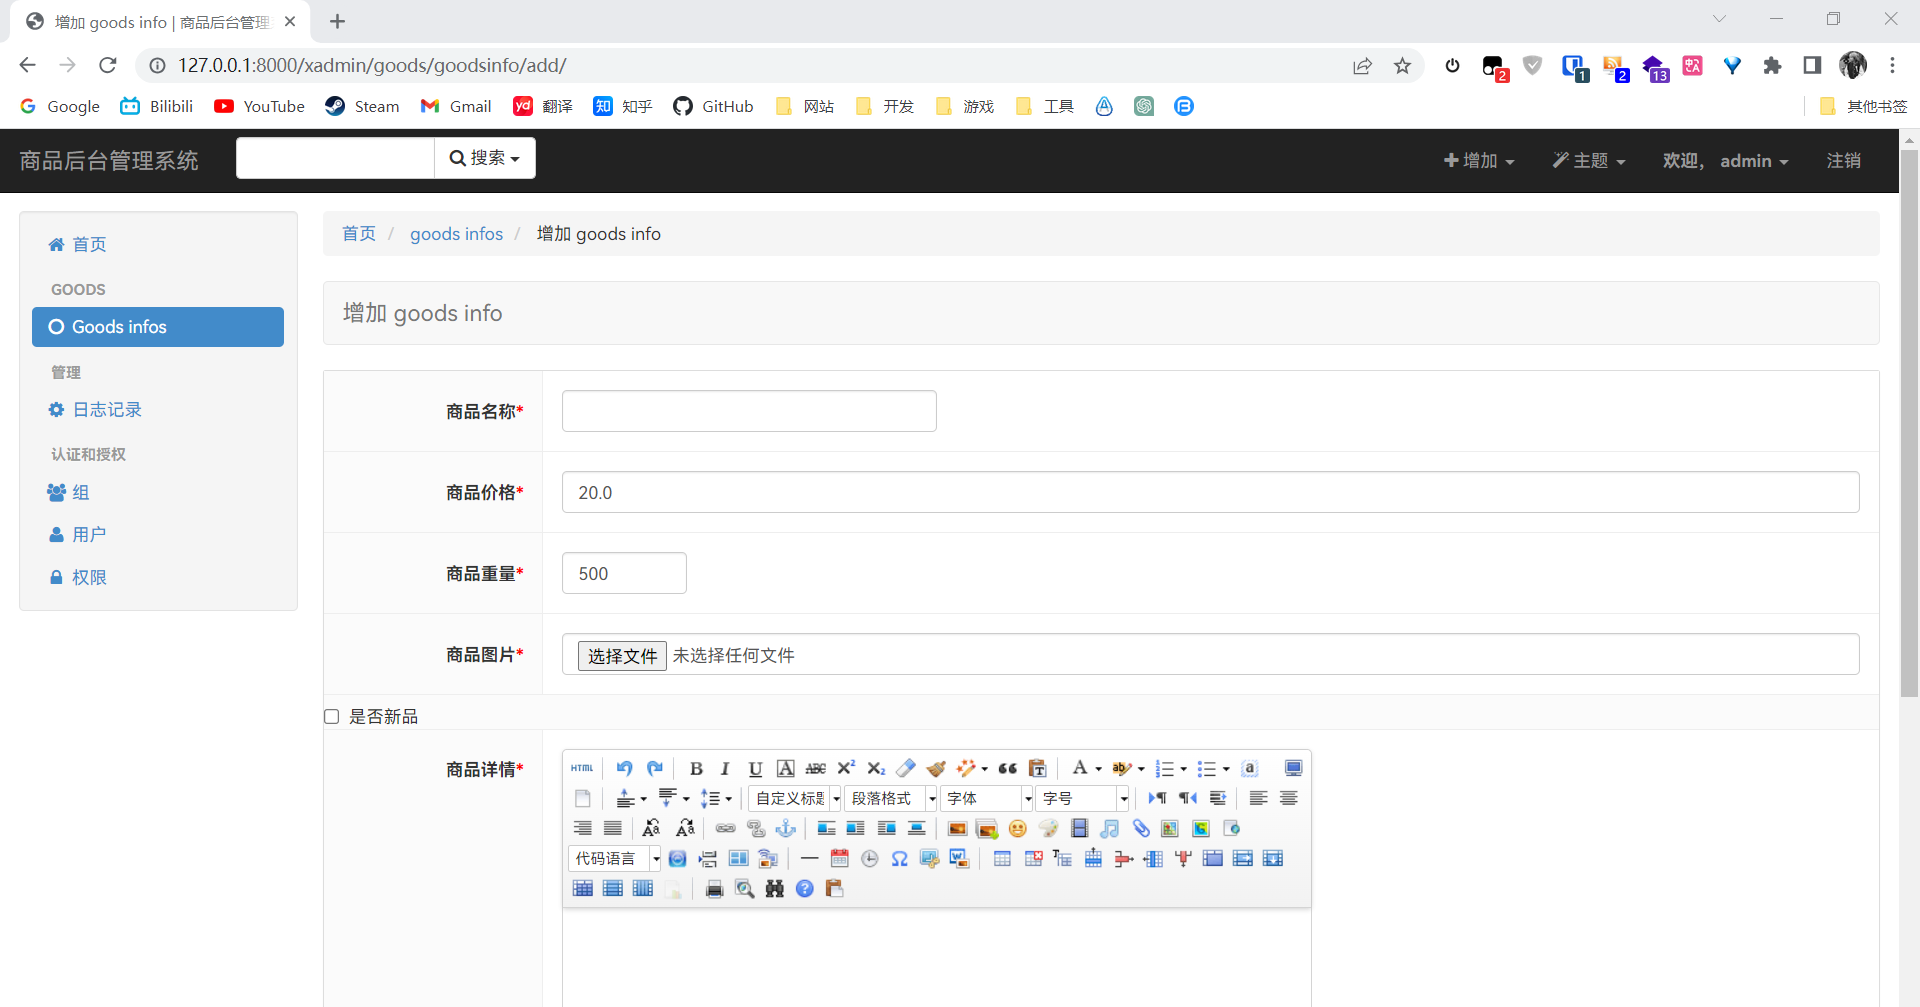Open the 增加 menu in the top navbar
The image size is (1920, 1007).
pos(1479,160)
